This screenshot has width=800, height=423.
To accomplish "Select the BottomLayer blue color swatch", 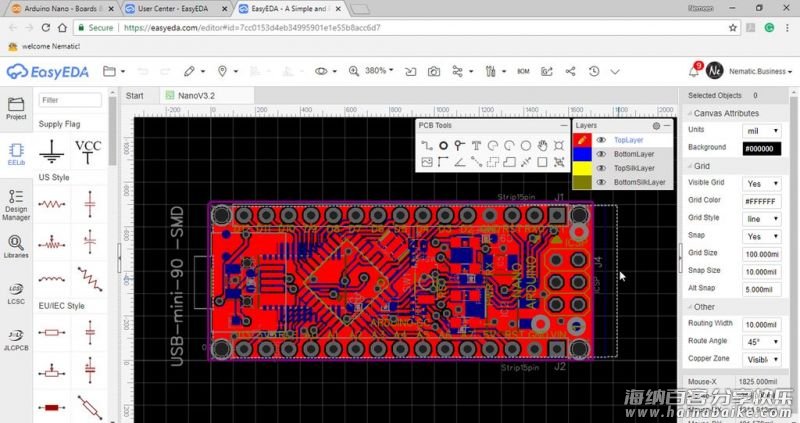I will click(582, 154).
